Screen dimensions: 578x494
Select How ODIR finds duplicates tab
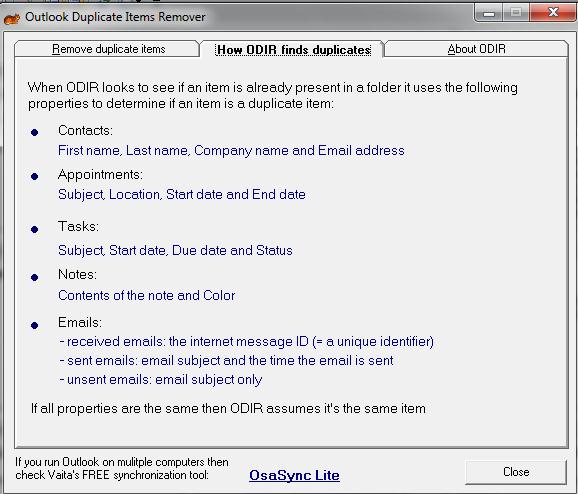(293, 49)
